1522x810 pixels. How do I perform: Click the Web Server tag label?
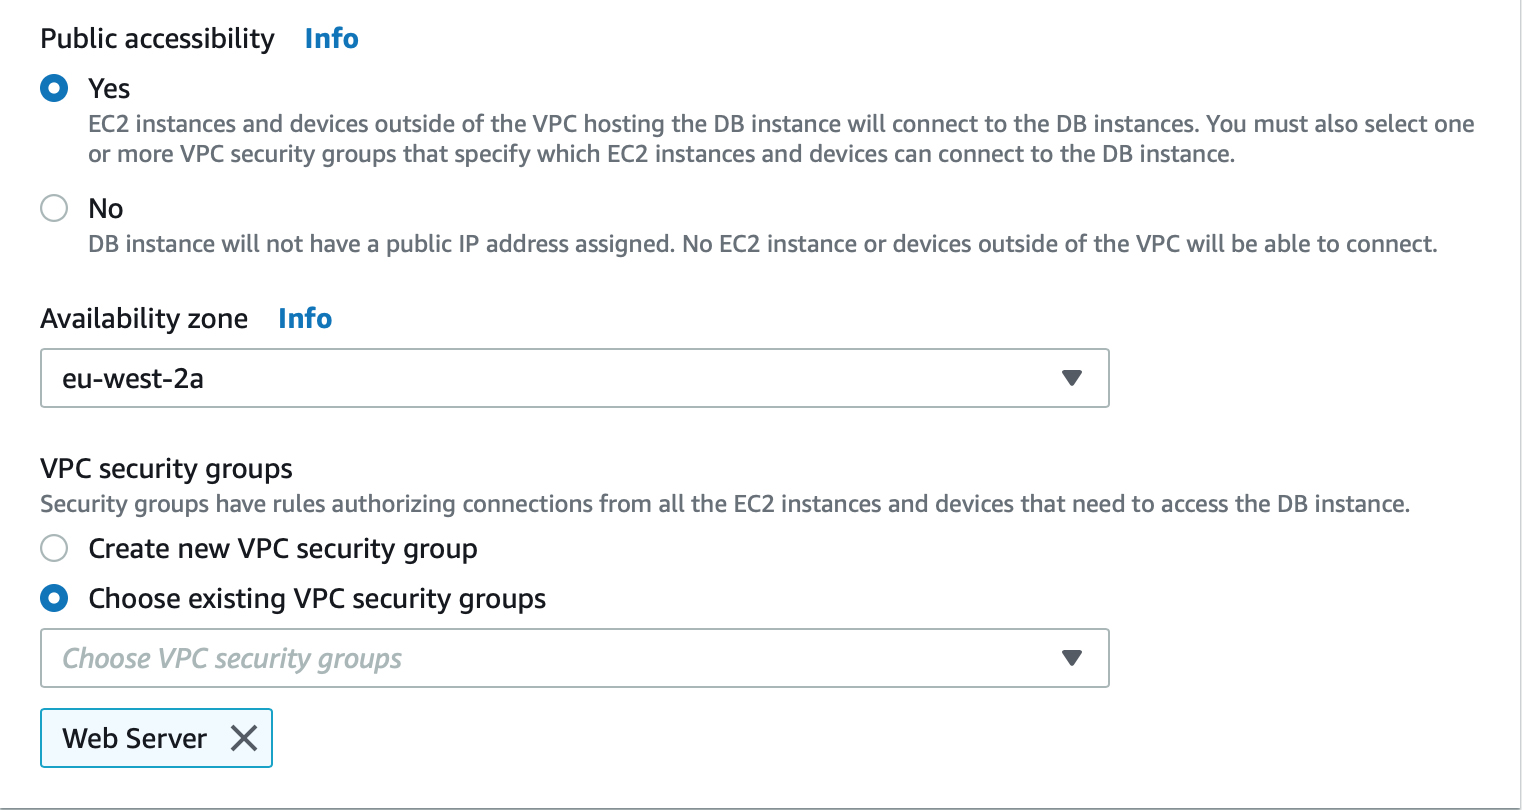tap(134, 738)
